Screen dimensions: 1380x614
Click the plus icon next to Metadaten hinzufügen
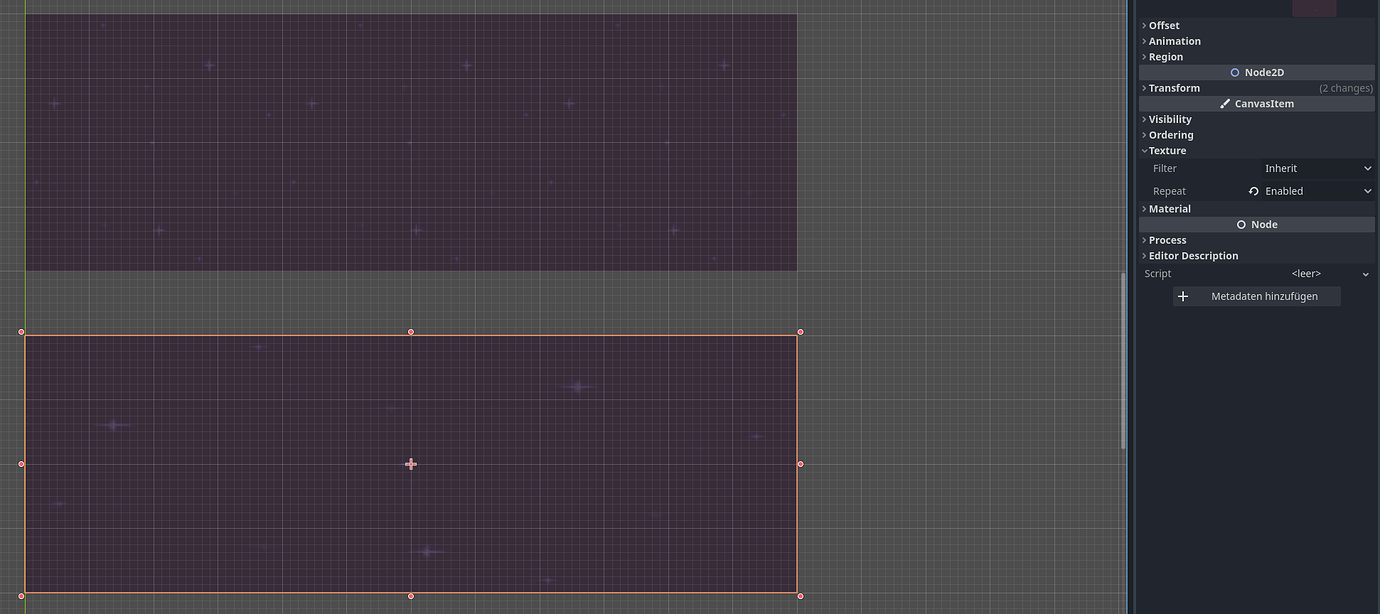1183,296
